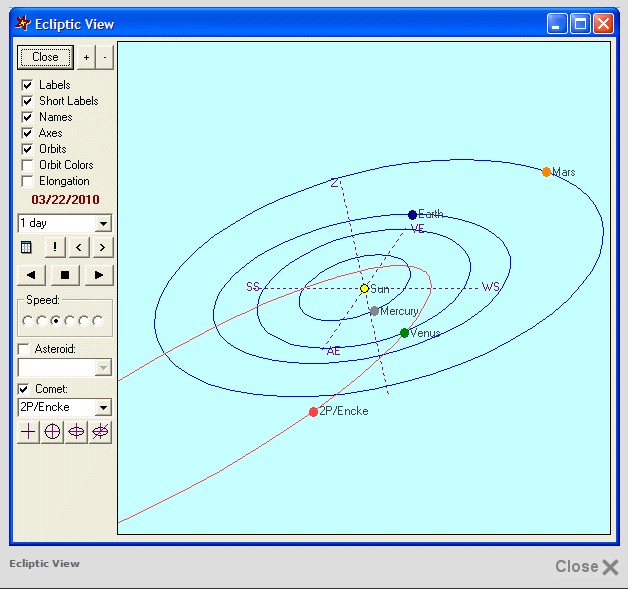Maximize the Ecliptic View window
Image resolution: width=628 pixels, height=589 pixels.
point(580,23)
